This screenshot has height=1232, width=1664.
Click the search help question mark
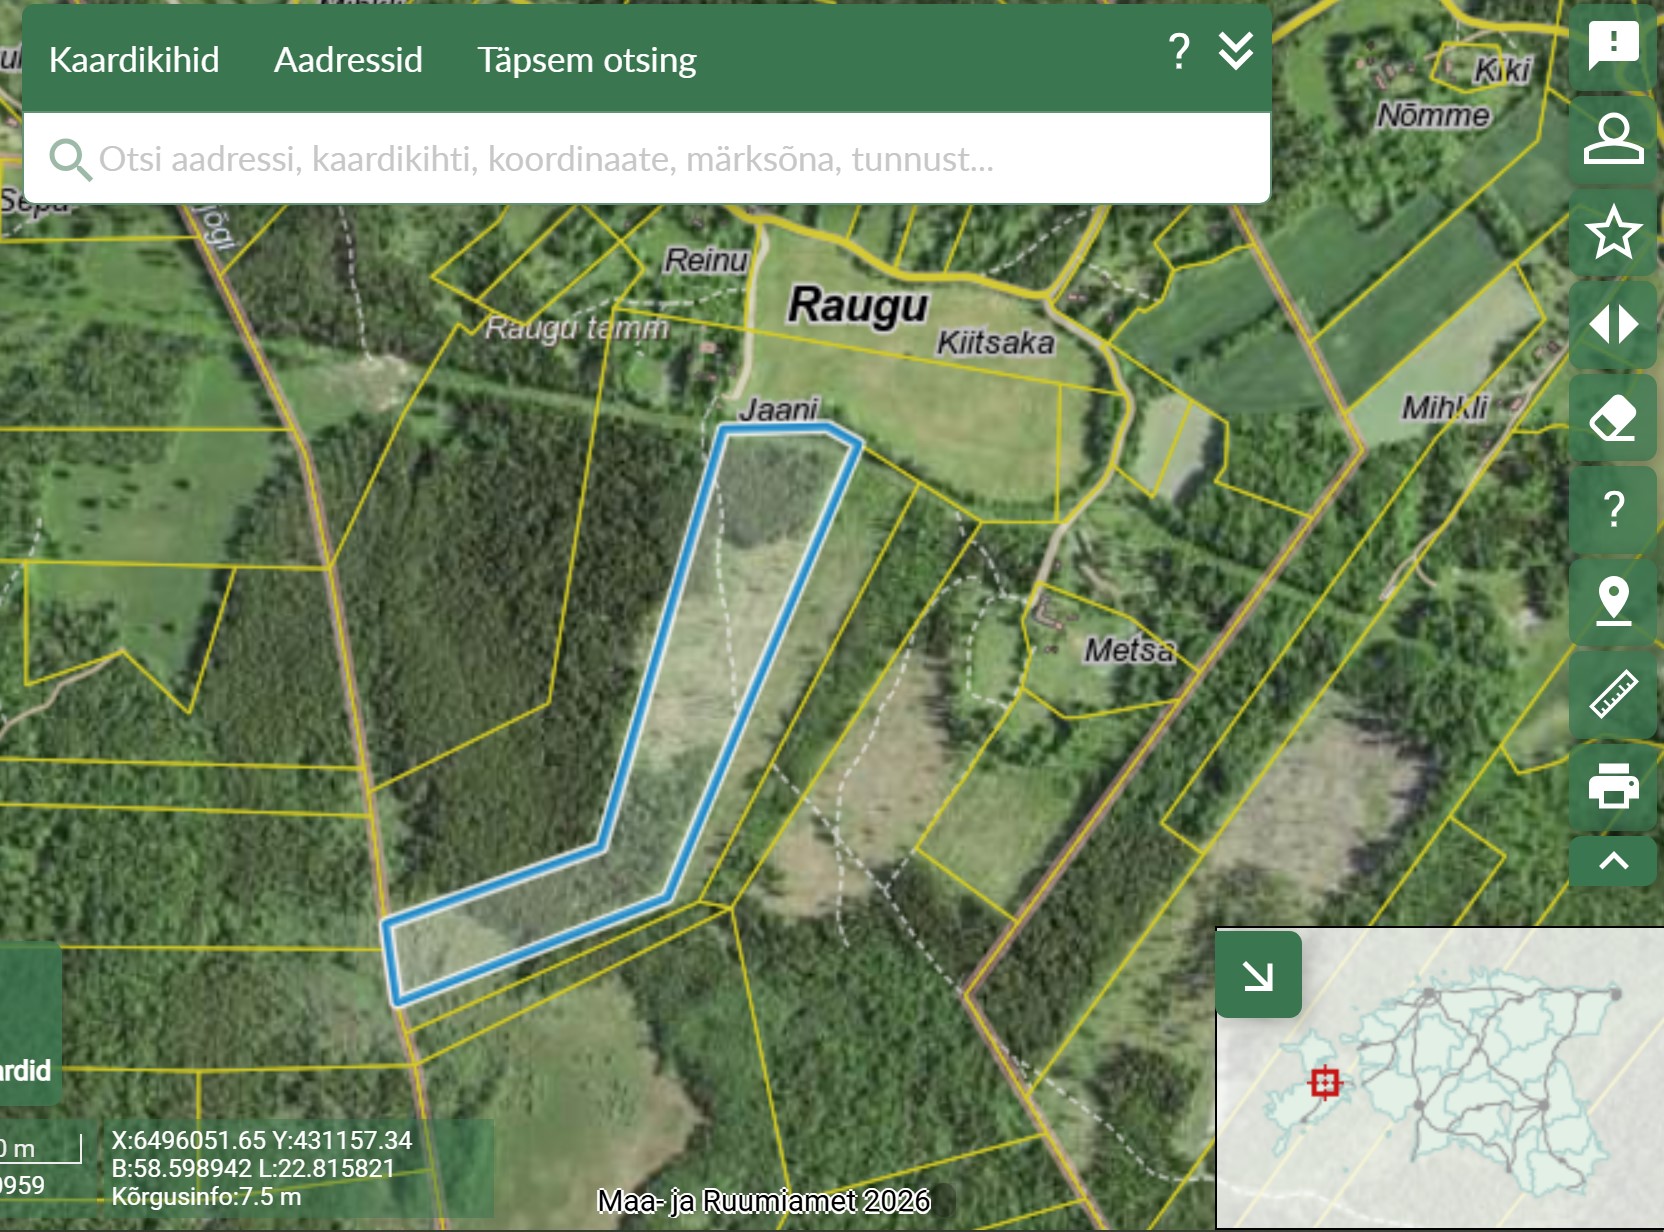(1179, 51)
